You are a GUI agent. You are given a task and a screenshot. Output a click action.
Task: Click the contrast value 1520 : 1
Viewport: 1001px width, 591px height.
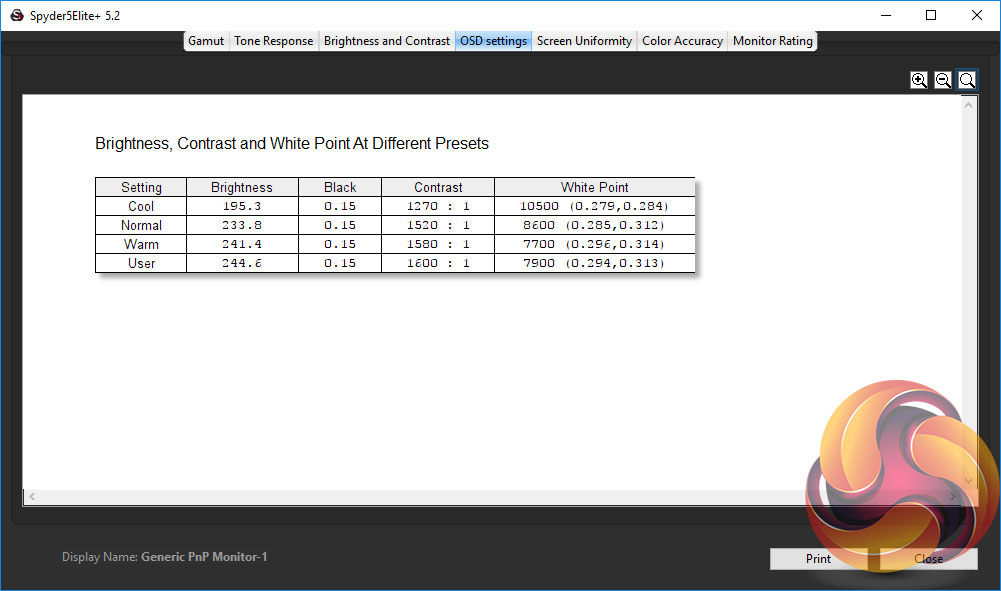(x=438, y=225)
